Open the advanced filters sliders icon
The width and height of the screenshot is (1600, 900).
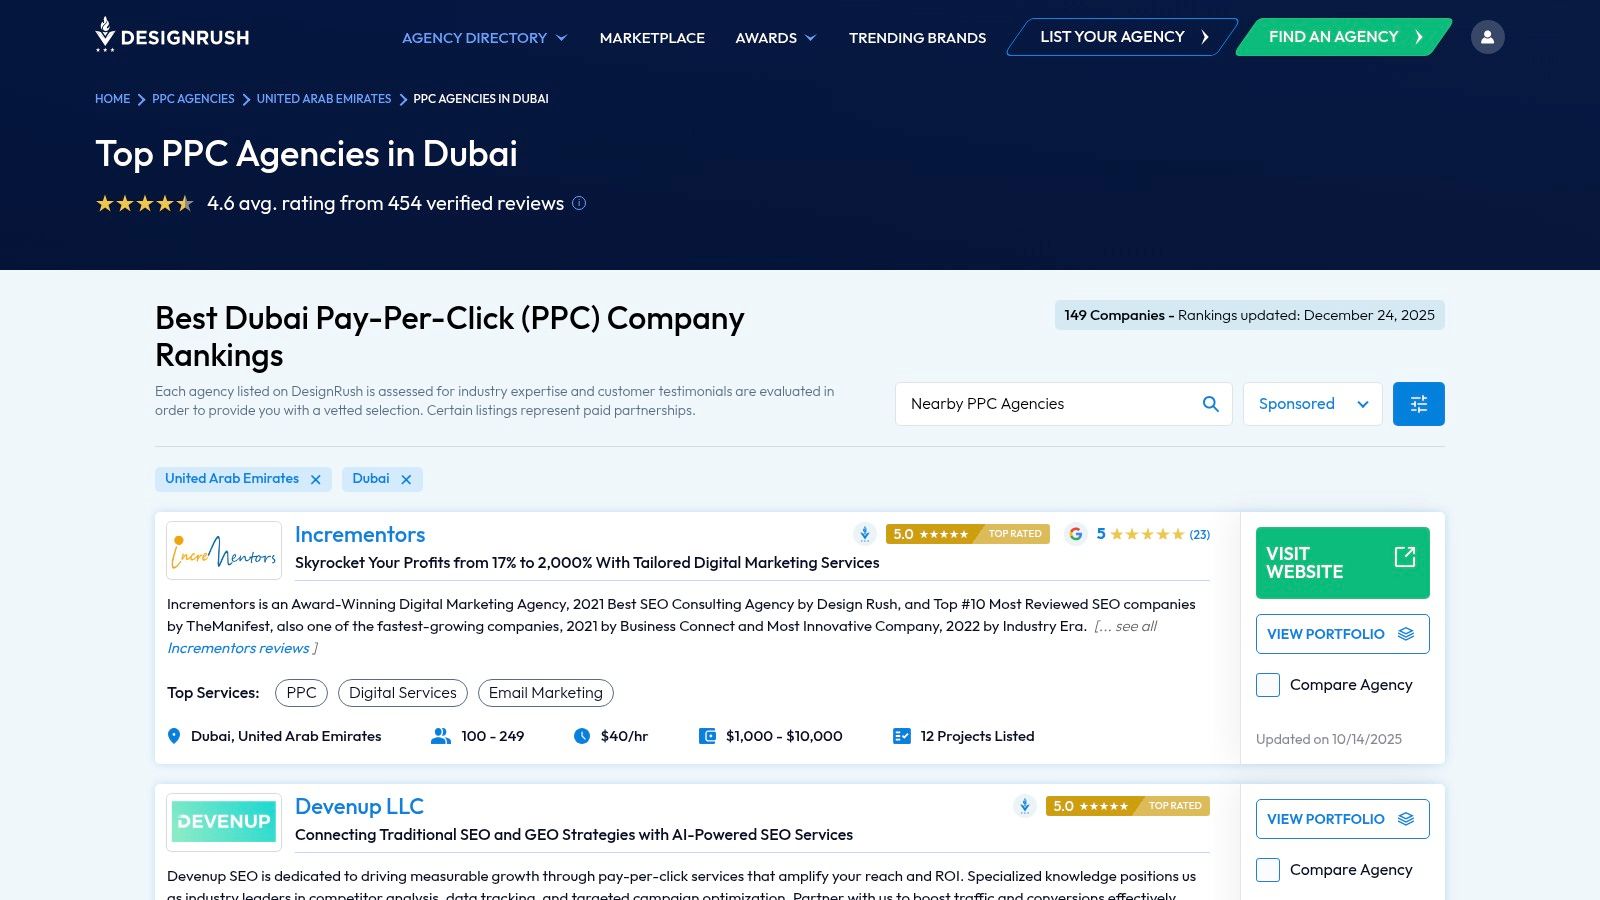coord(1418,403)
